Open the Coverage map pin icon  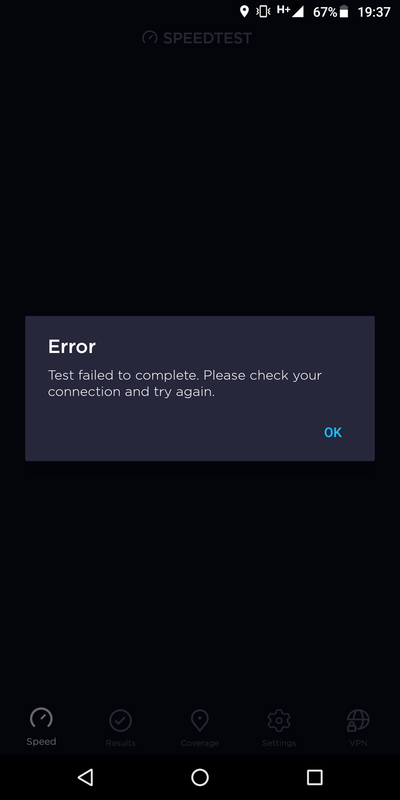coord(199,720)
